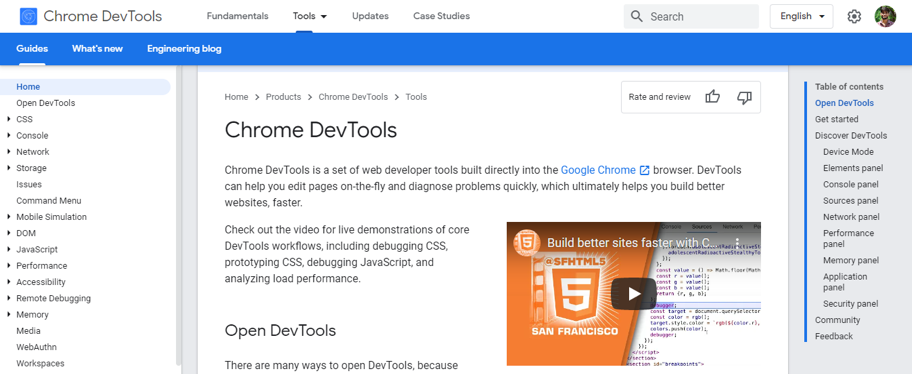The height and width of the screenshot is (374, 912).
Task: Expand the Memory sidebar section
Action: click(x=9, y=315)
